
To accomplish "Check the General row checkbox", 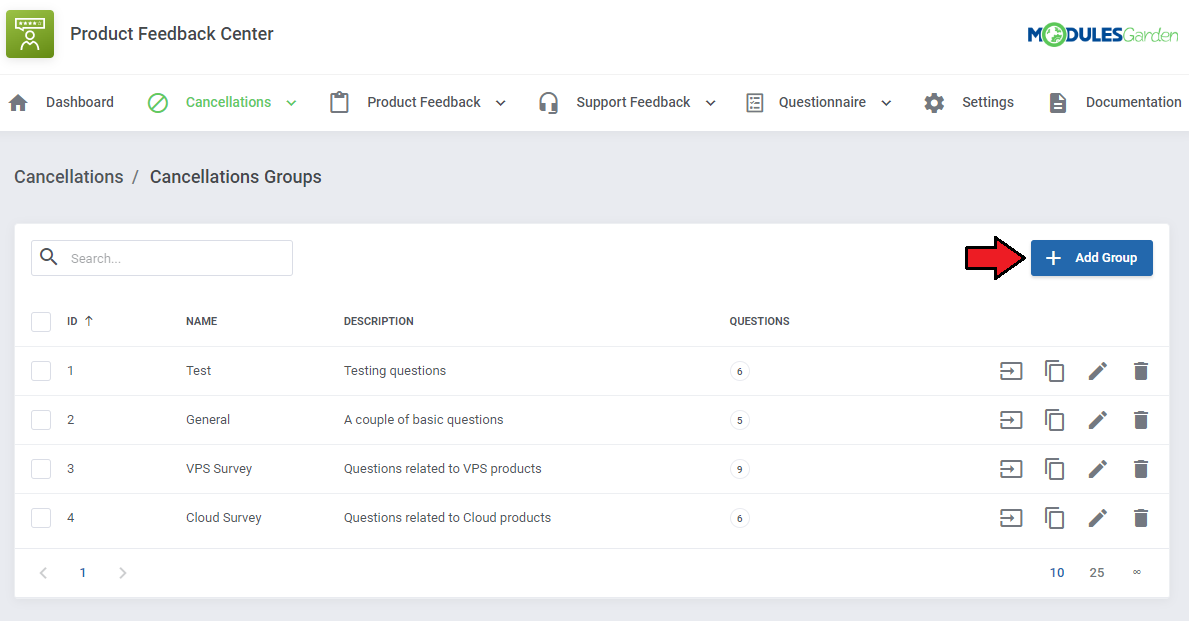I will 41,420.
